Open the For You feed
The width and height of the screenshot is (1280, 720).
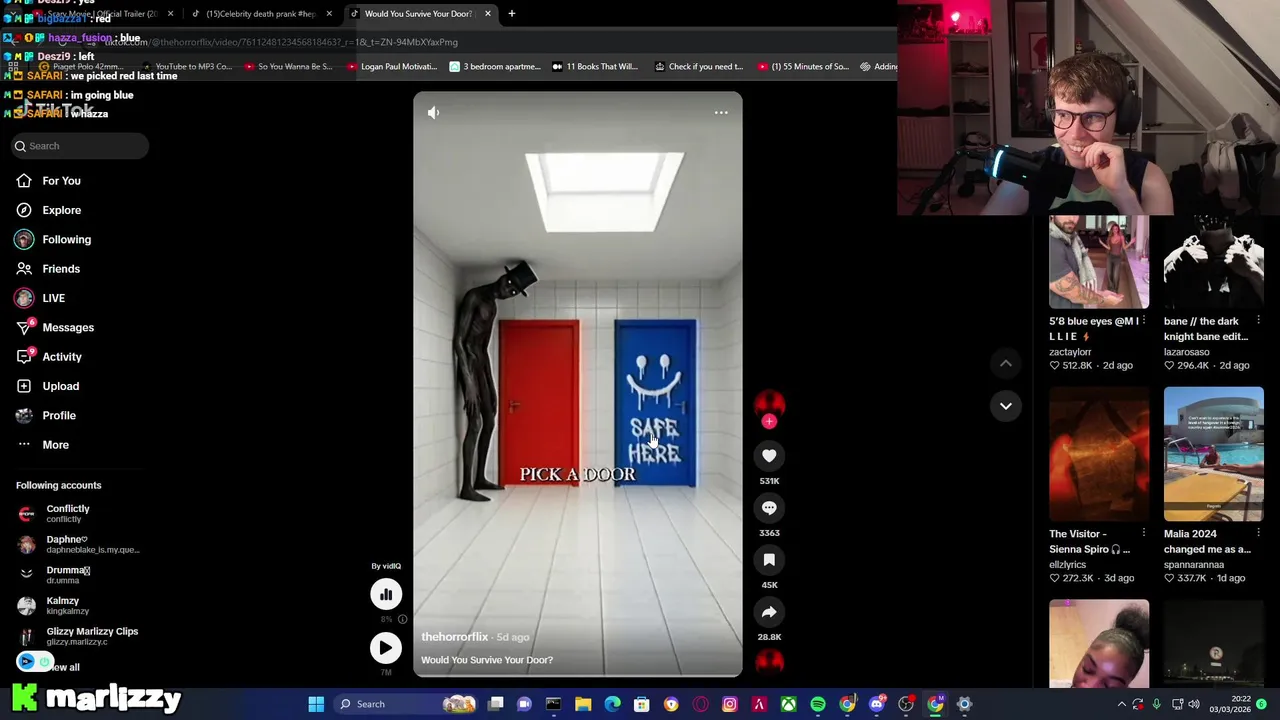point(48,181)
